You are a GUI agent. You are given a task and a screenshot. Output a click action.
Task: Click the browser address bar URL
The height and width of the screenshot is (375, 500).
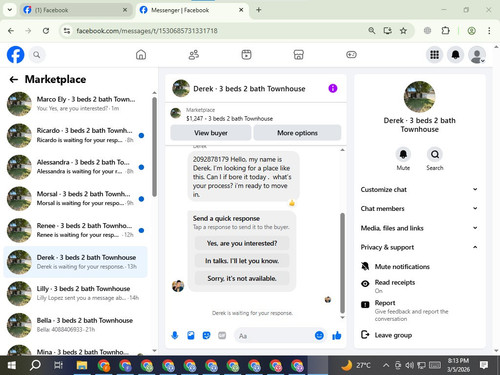[147, 31]
